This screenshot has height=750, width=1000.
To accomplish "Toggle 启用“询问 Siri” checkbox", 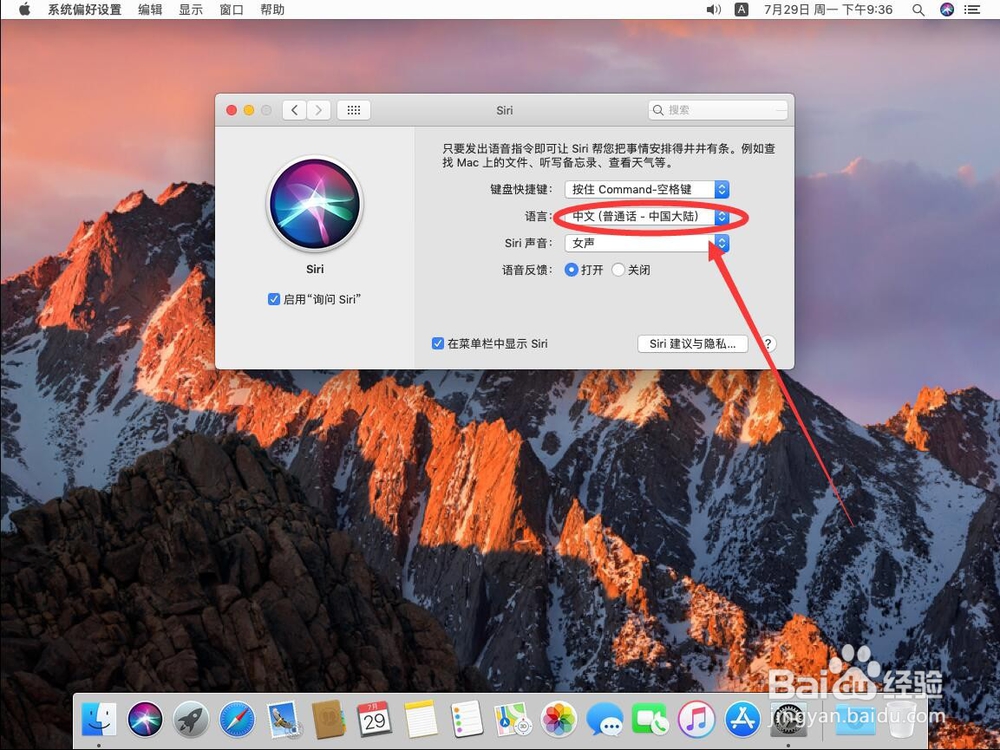I will [274, 299].
